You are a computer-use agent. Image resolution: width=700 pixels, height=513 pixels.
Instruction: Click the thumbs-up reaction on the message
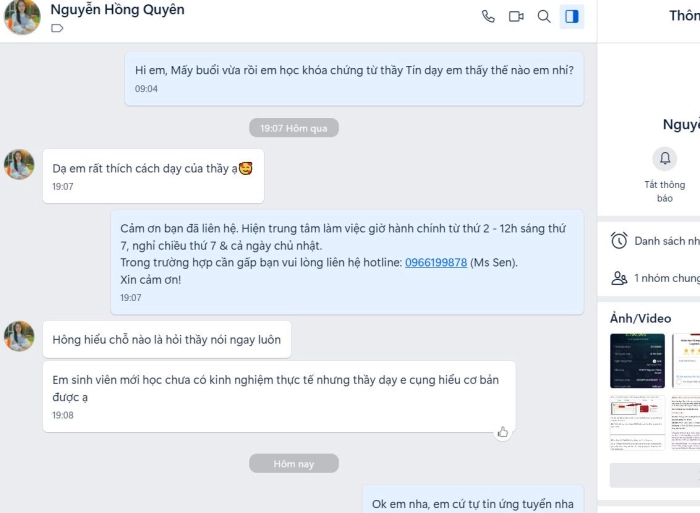click(503, 432)
